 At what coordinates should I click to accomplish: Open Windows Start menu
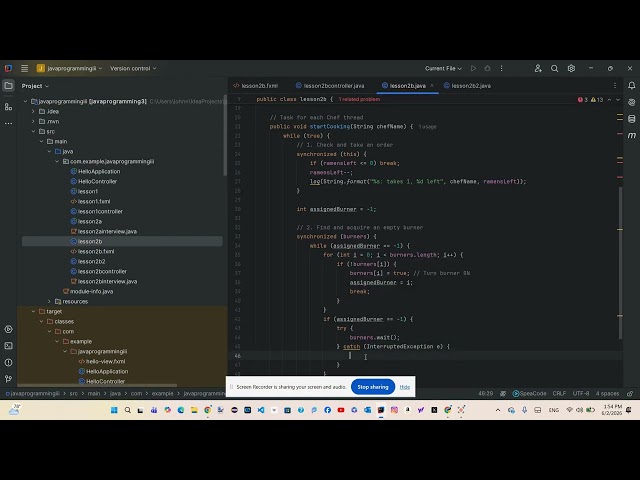coord(114,410)
